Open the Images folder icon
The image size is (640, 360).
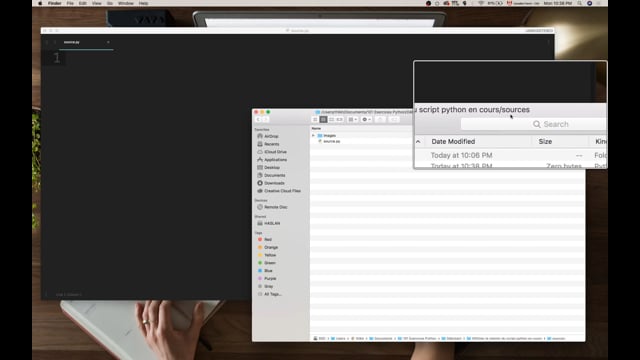(320, 136)
